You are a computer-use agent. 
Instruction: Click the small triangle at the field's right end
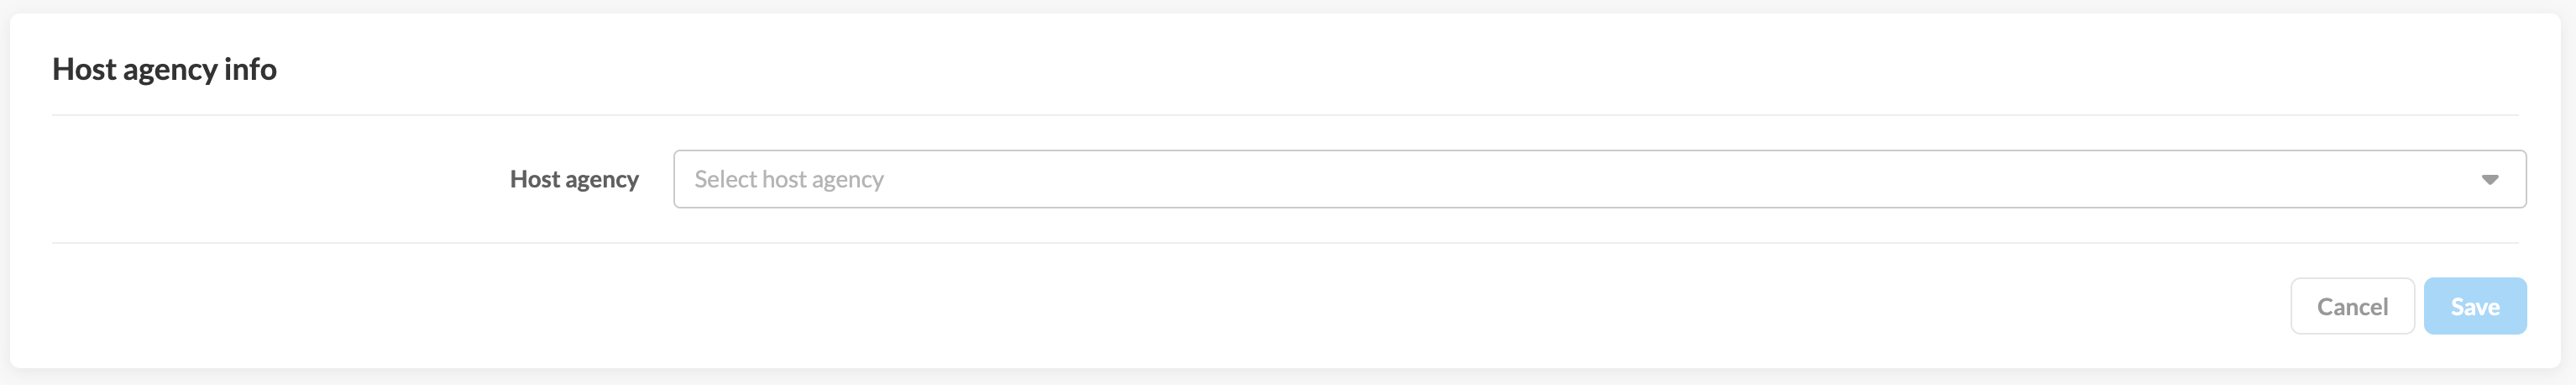pos(2489,180)
